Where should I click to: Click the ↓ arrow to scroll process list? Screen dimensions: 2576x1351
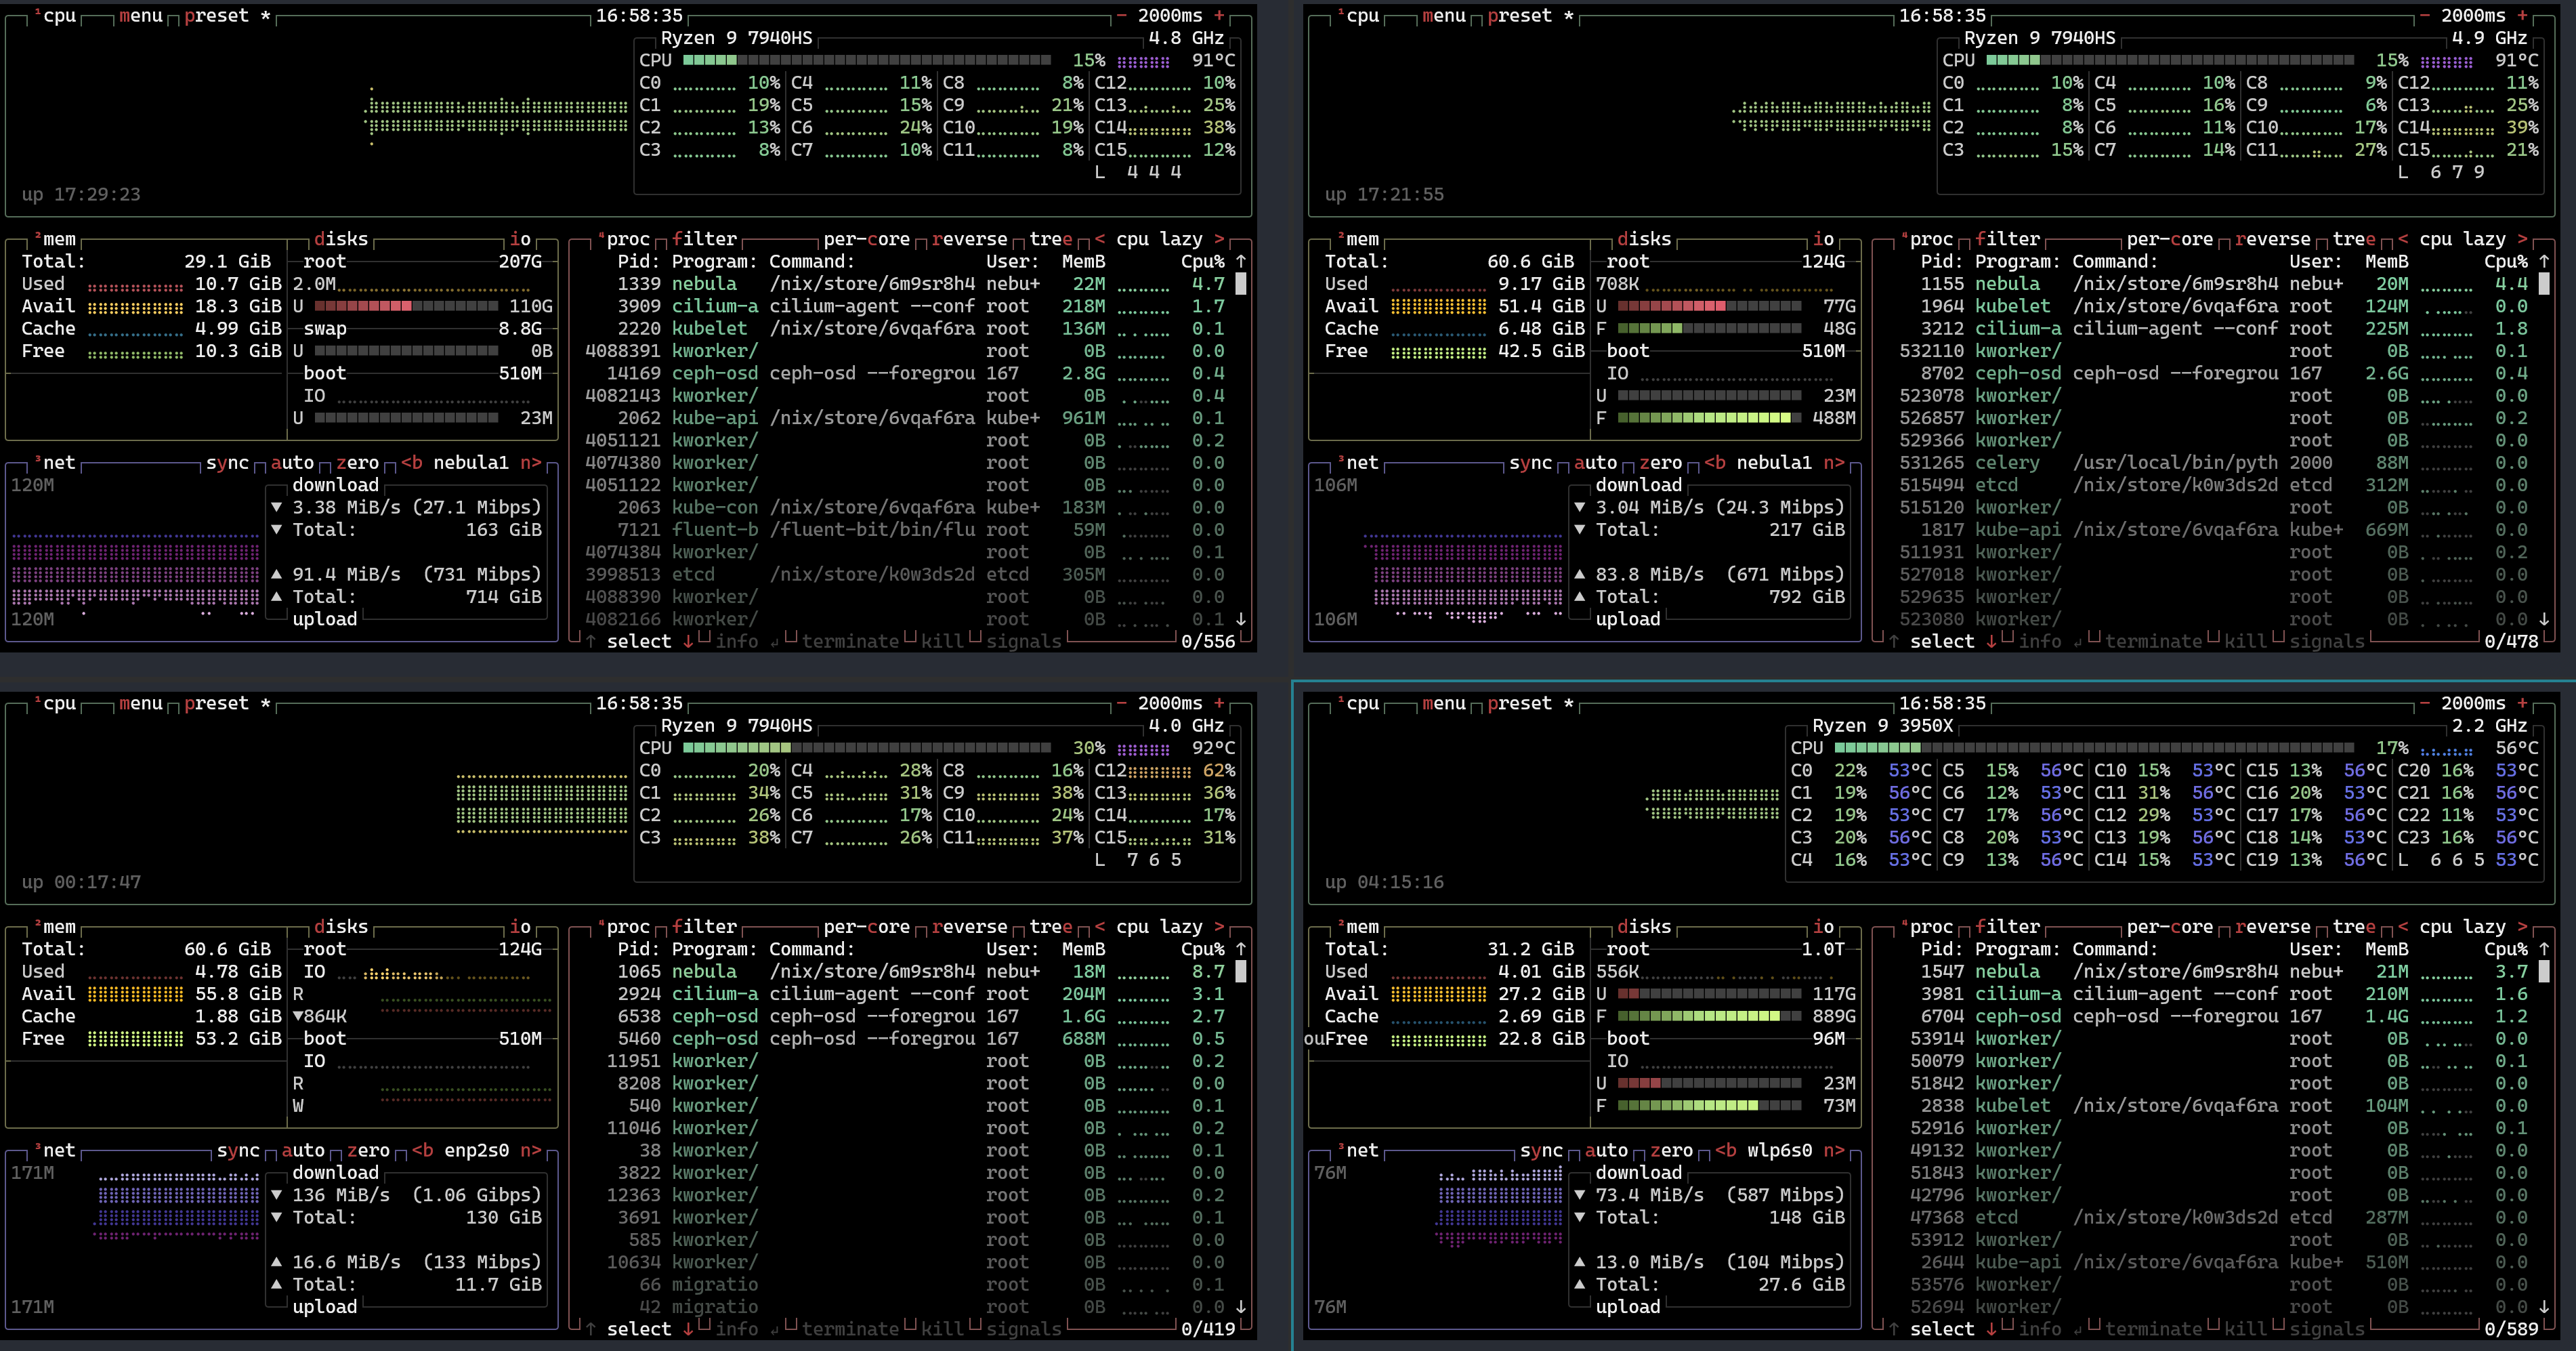pyautogui.click(x=1241, y=620)
